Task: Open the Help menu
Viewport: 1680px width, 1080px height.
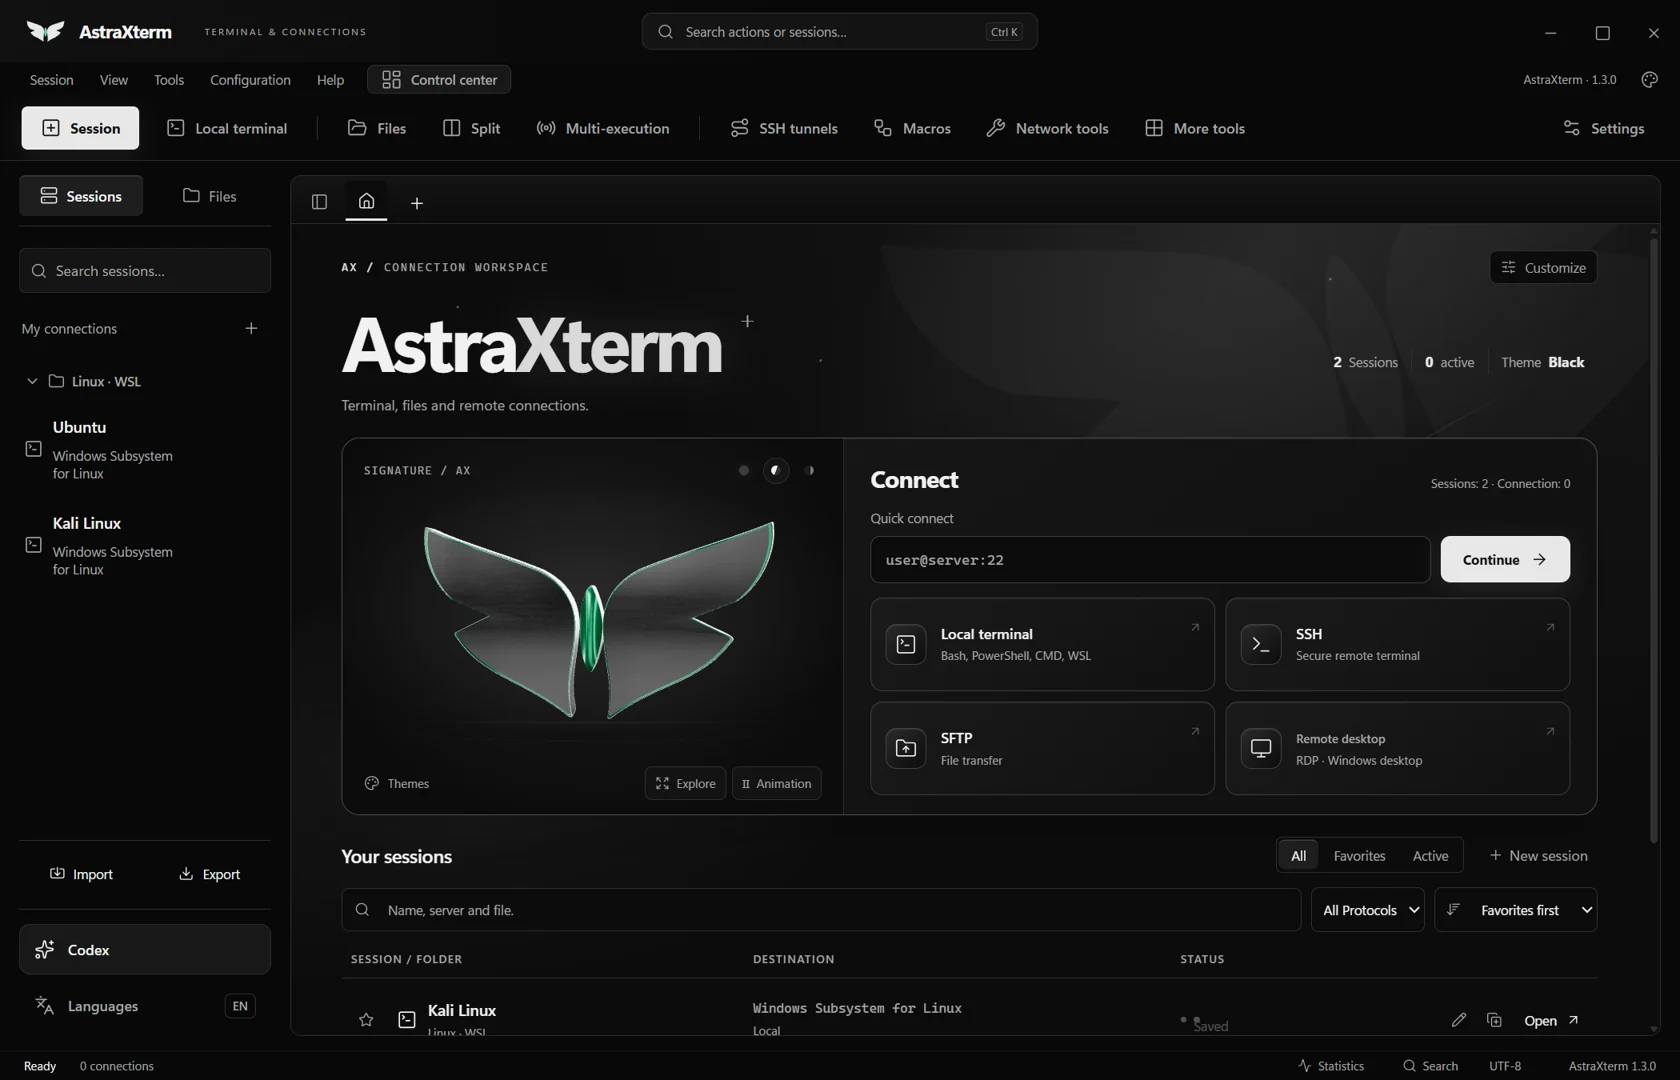Action: click(x=330, y=80)
